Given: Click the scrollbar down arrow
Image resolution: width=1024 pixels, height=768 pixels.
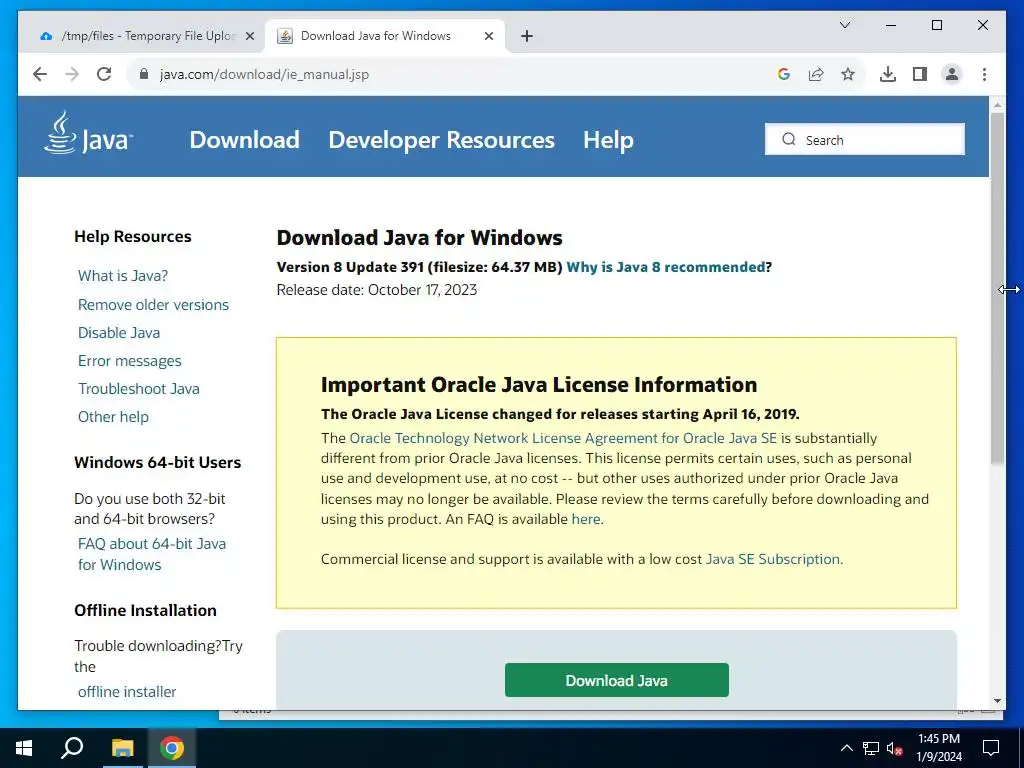Looking at the screenshot, I should coord(997,701).
